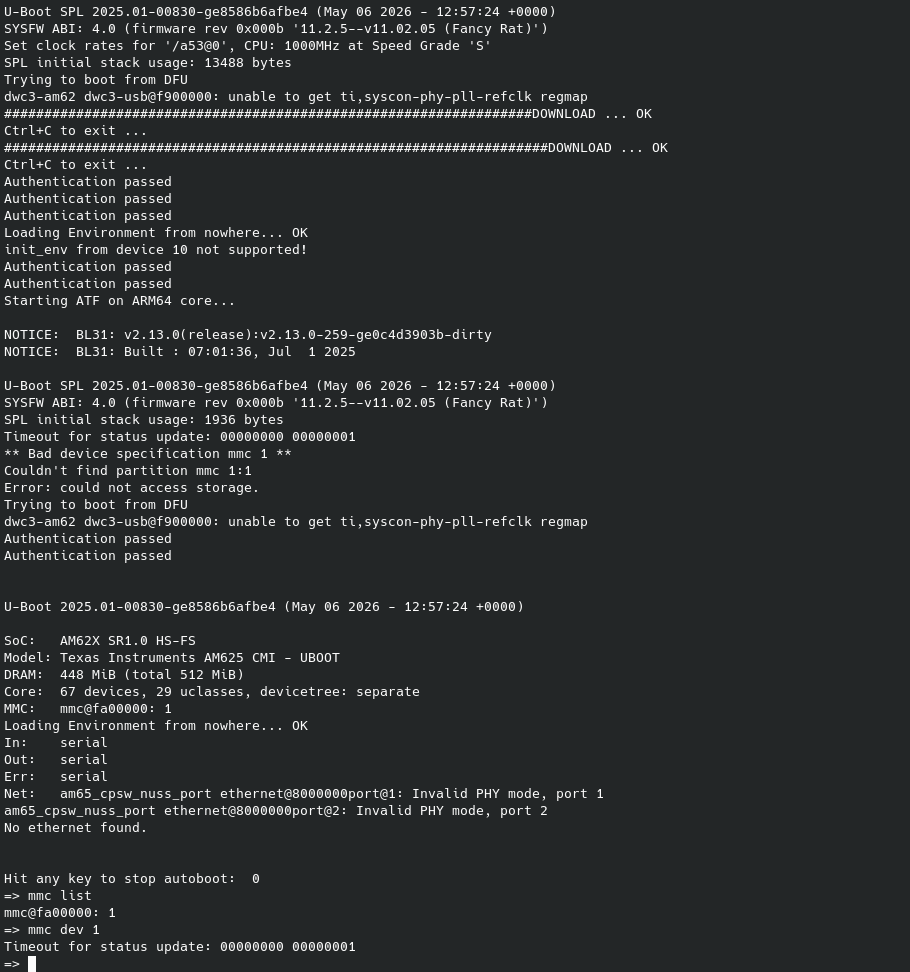Click the 'mmc list' command text

point(60,896)
